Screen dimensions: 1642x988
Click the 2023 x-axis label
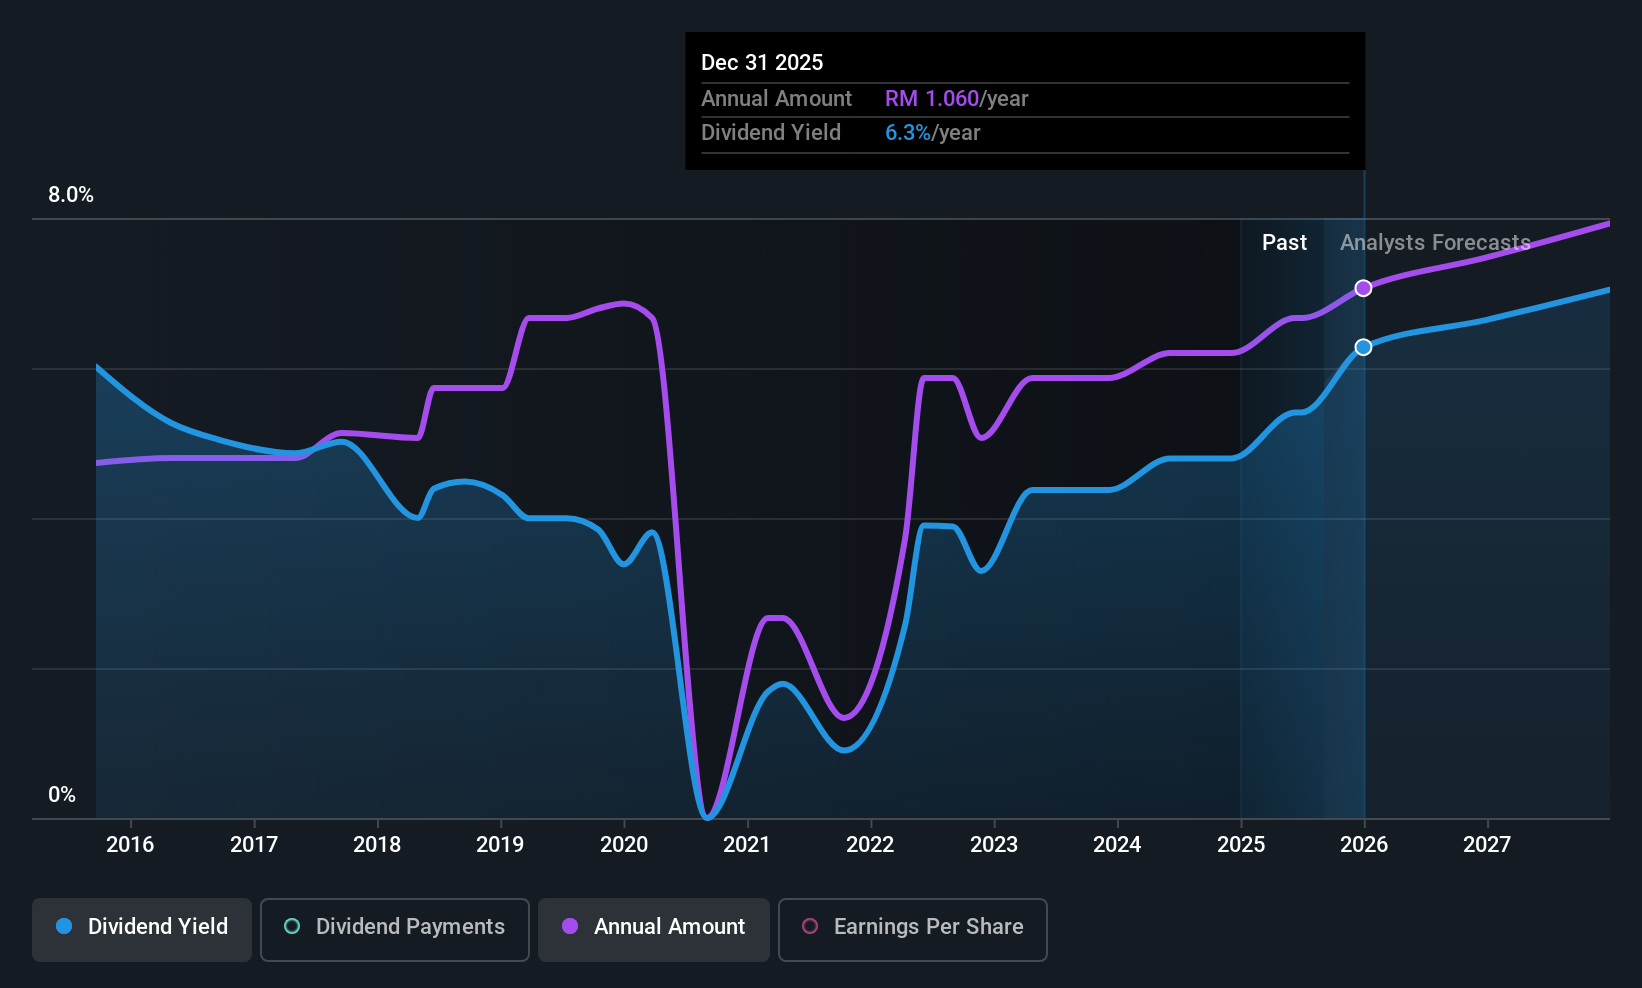pyautogui.click(x=994, y=845)
